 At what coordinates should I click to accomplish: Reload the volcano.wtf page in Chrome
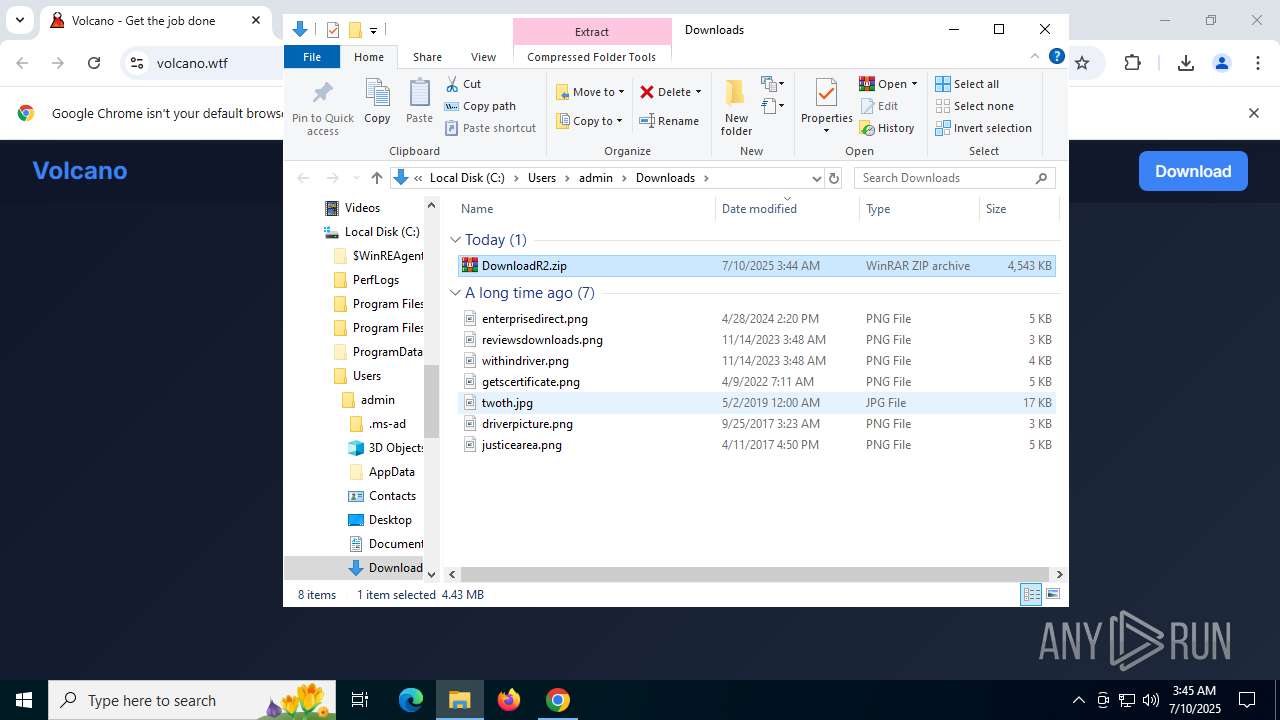pyautogui.click(x=94, y=63)
